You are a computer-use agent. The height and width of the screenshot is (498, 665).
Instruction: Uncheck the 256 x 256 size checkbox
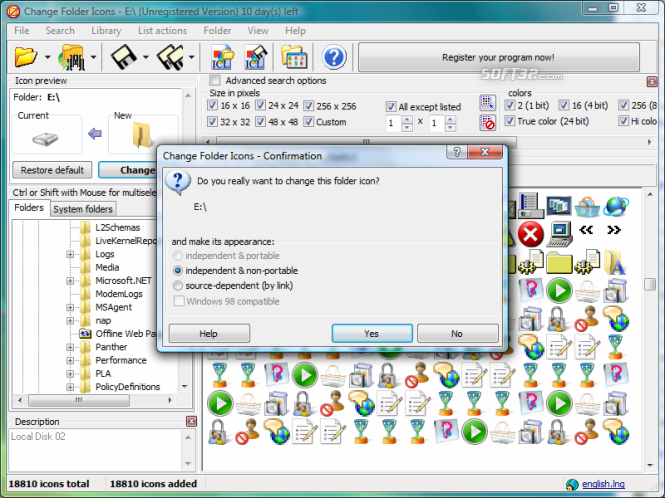click(309, 106)
